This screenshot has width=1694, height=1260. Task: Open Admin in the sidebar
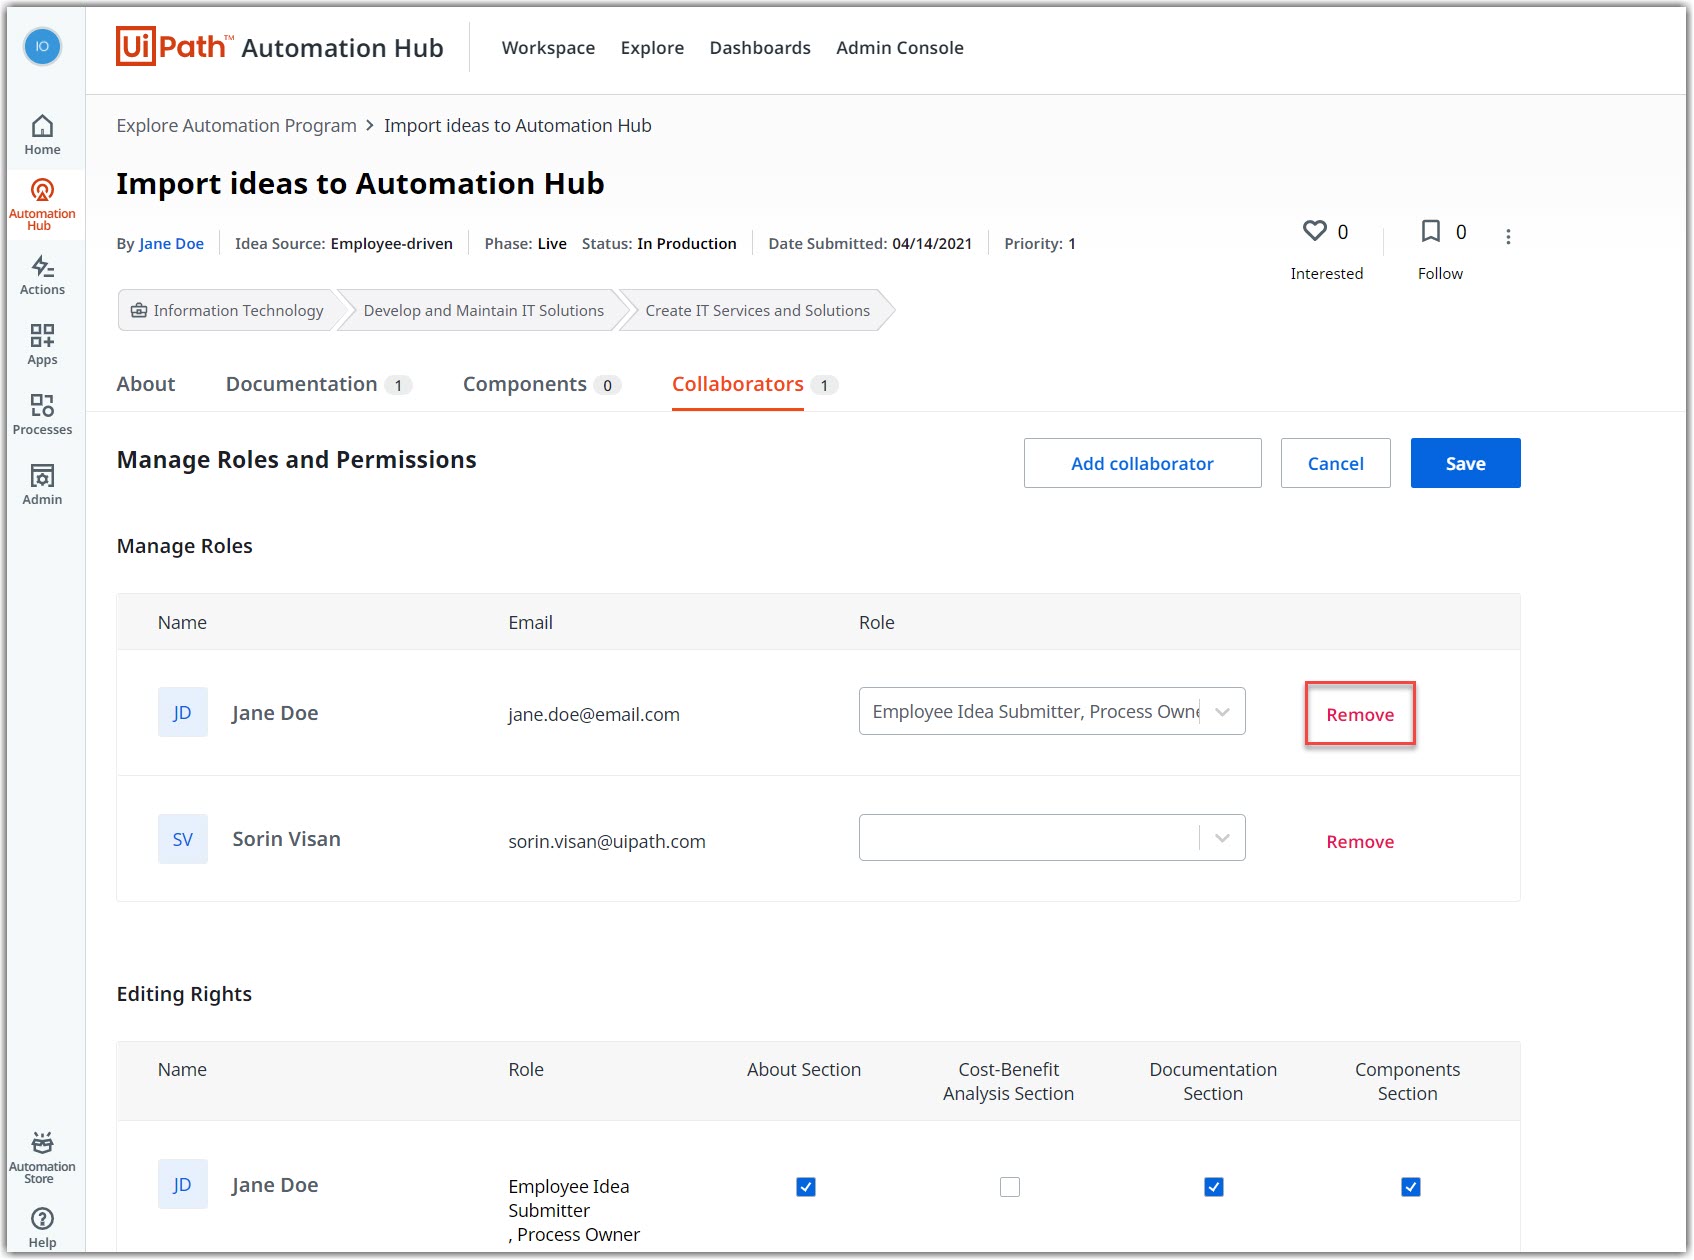(x=42, y=485)
